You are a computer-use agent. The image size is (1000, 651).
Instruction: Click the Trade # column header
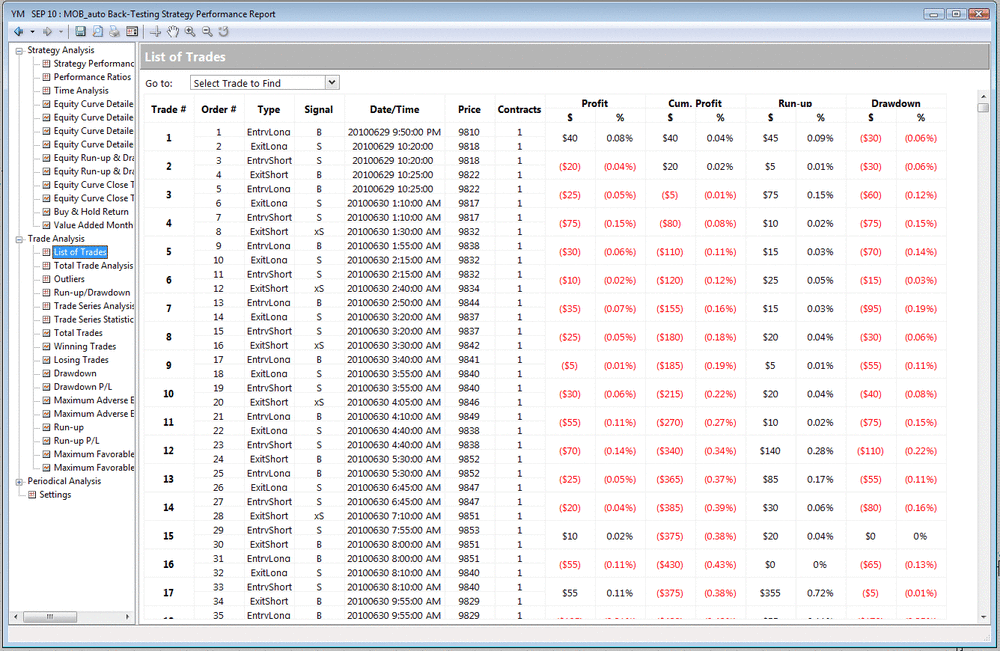(168, 110)
